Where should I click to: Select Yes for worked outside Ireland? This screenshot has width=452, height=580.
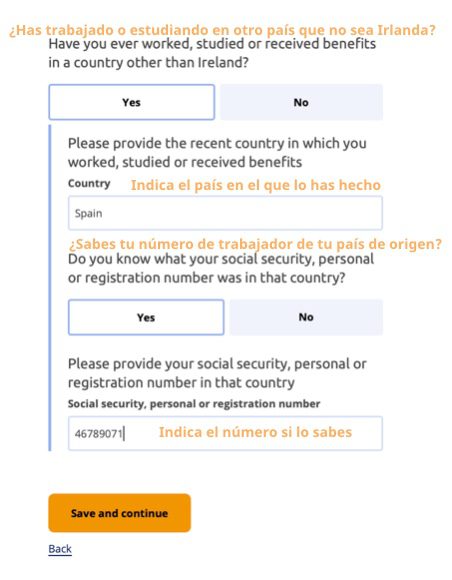[132, 102]
